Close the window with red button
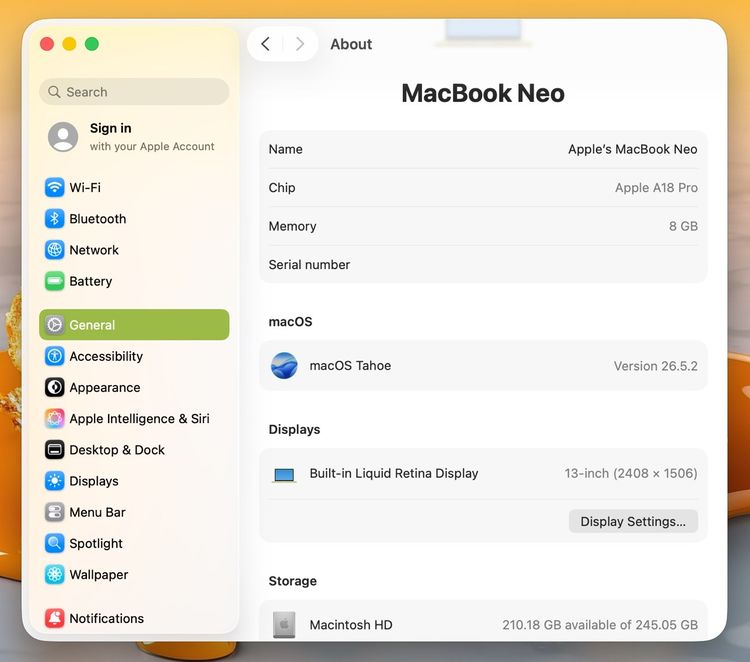Image resolution: width=750 pixels, height=662 pixels. (47, 44)
